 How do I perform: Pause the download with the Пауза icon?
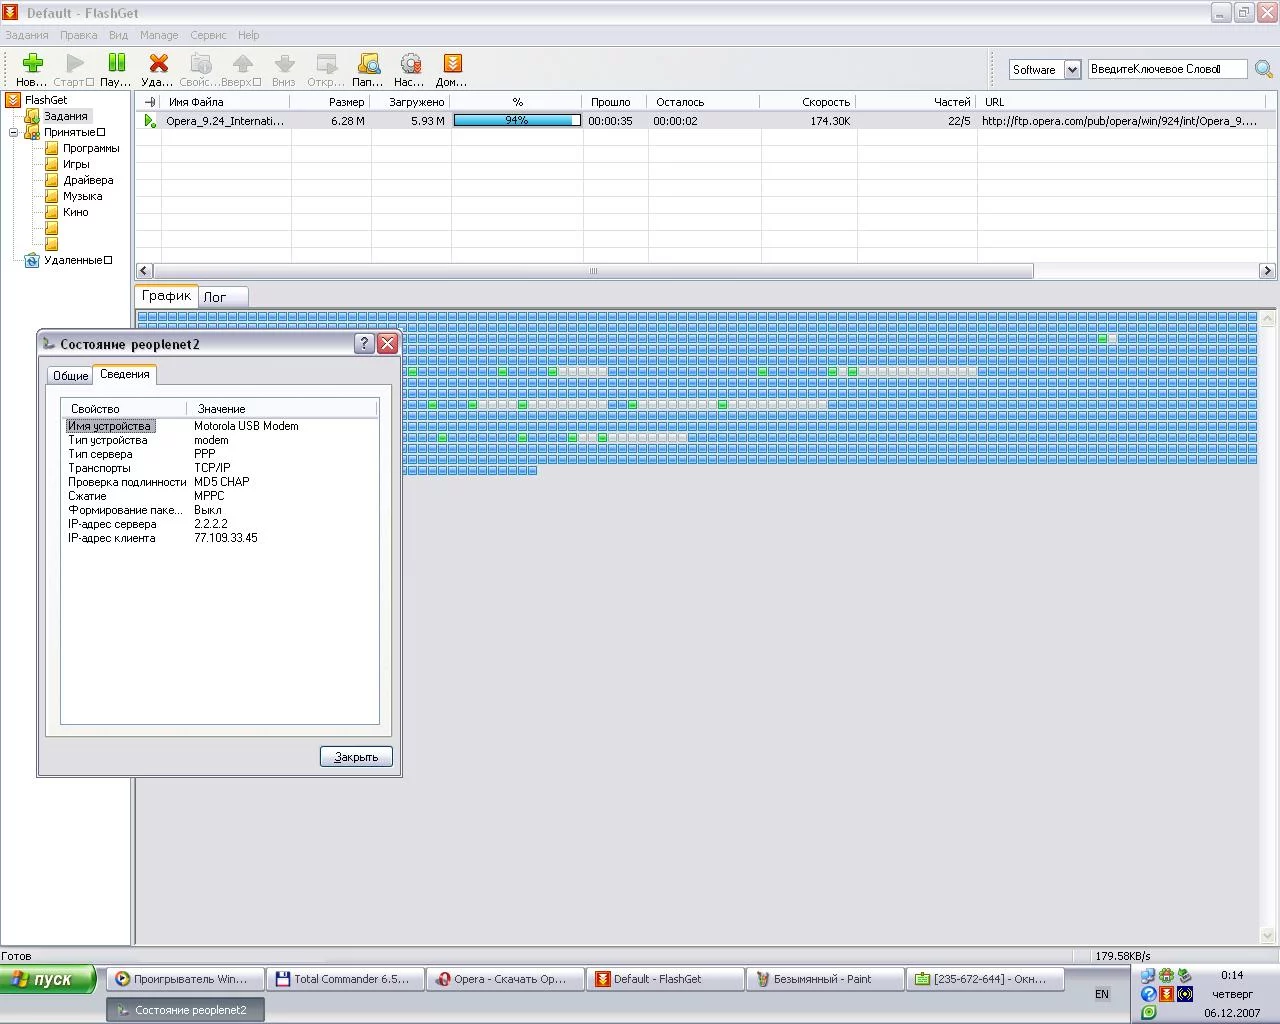[116, 64]
